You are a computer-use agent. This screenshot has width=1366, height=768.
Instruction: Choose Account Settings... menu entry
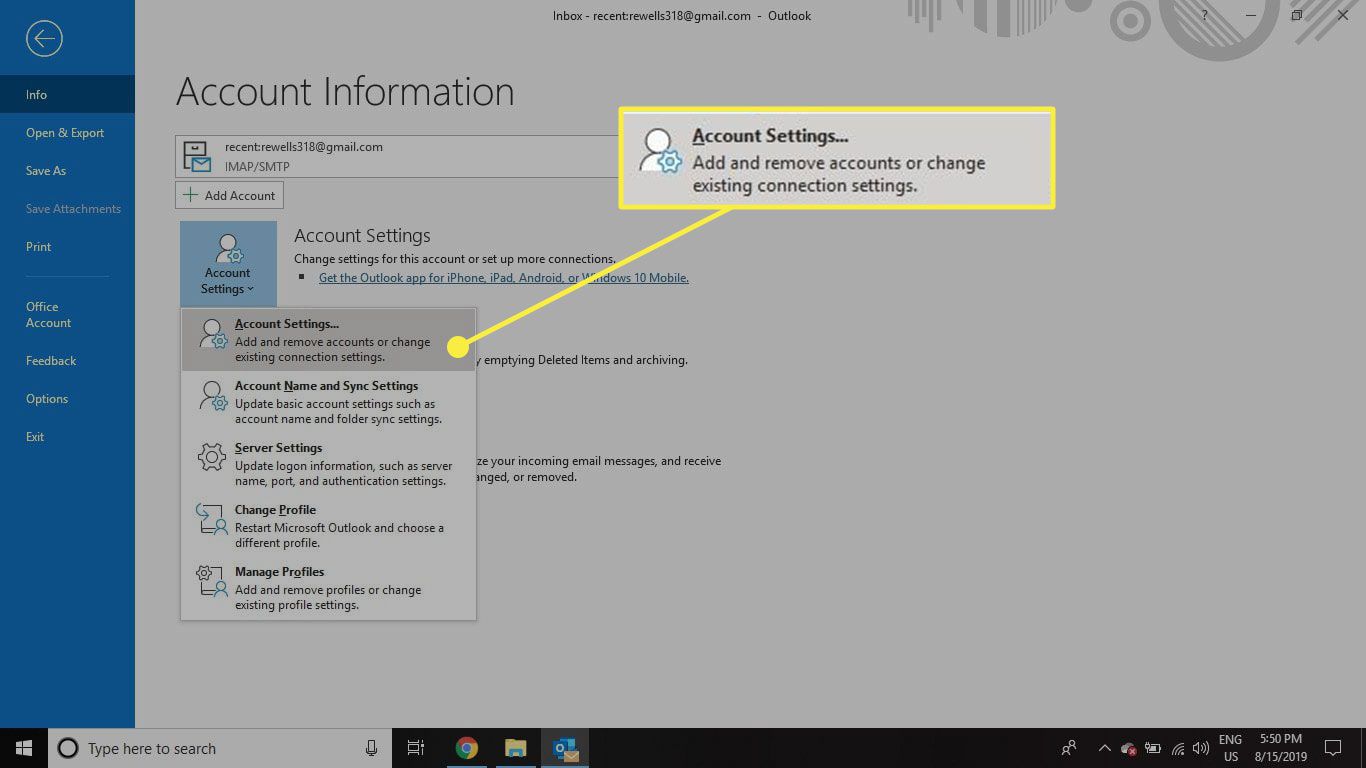click(x=328, y=340)
